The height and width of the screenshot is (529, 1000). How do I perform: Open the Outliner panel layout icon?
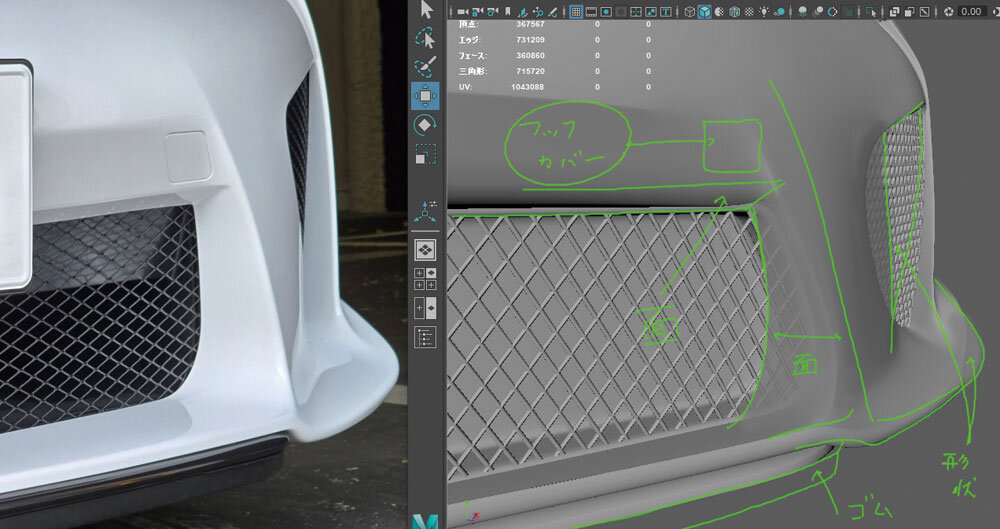pyautogui.click(x=425, y=337)
